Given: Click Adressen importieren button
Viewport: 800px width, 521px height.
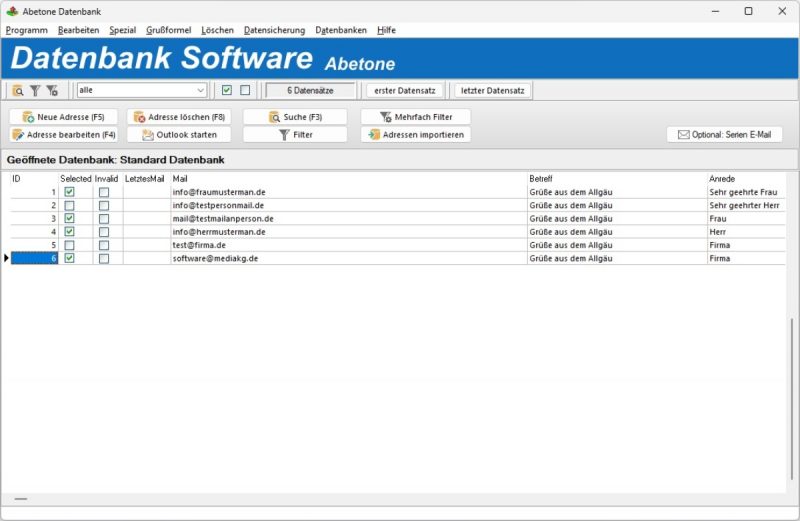Looking at the screenshot, I should coord(416,135).
